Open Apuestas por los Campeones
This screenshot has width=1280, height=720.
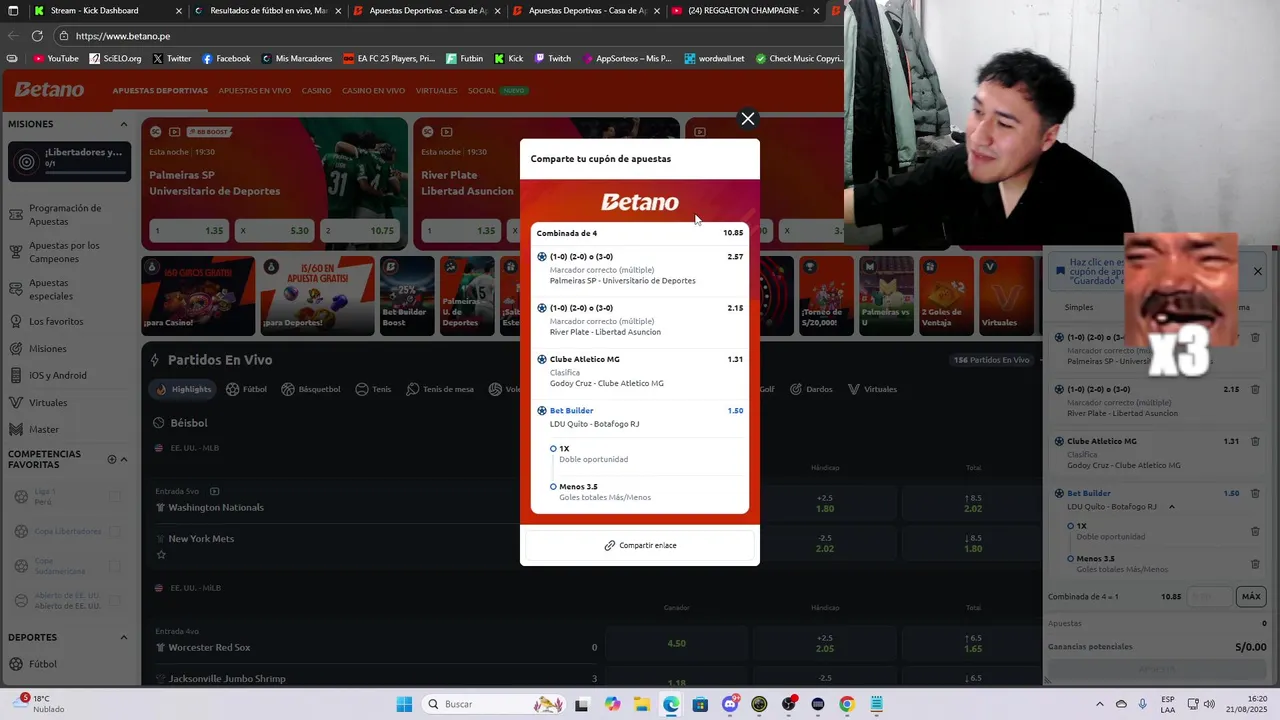pos(67,251)
